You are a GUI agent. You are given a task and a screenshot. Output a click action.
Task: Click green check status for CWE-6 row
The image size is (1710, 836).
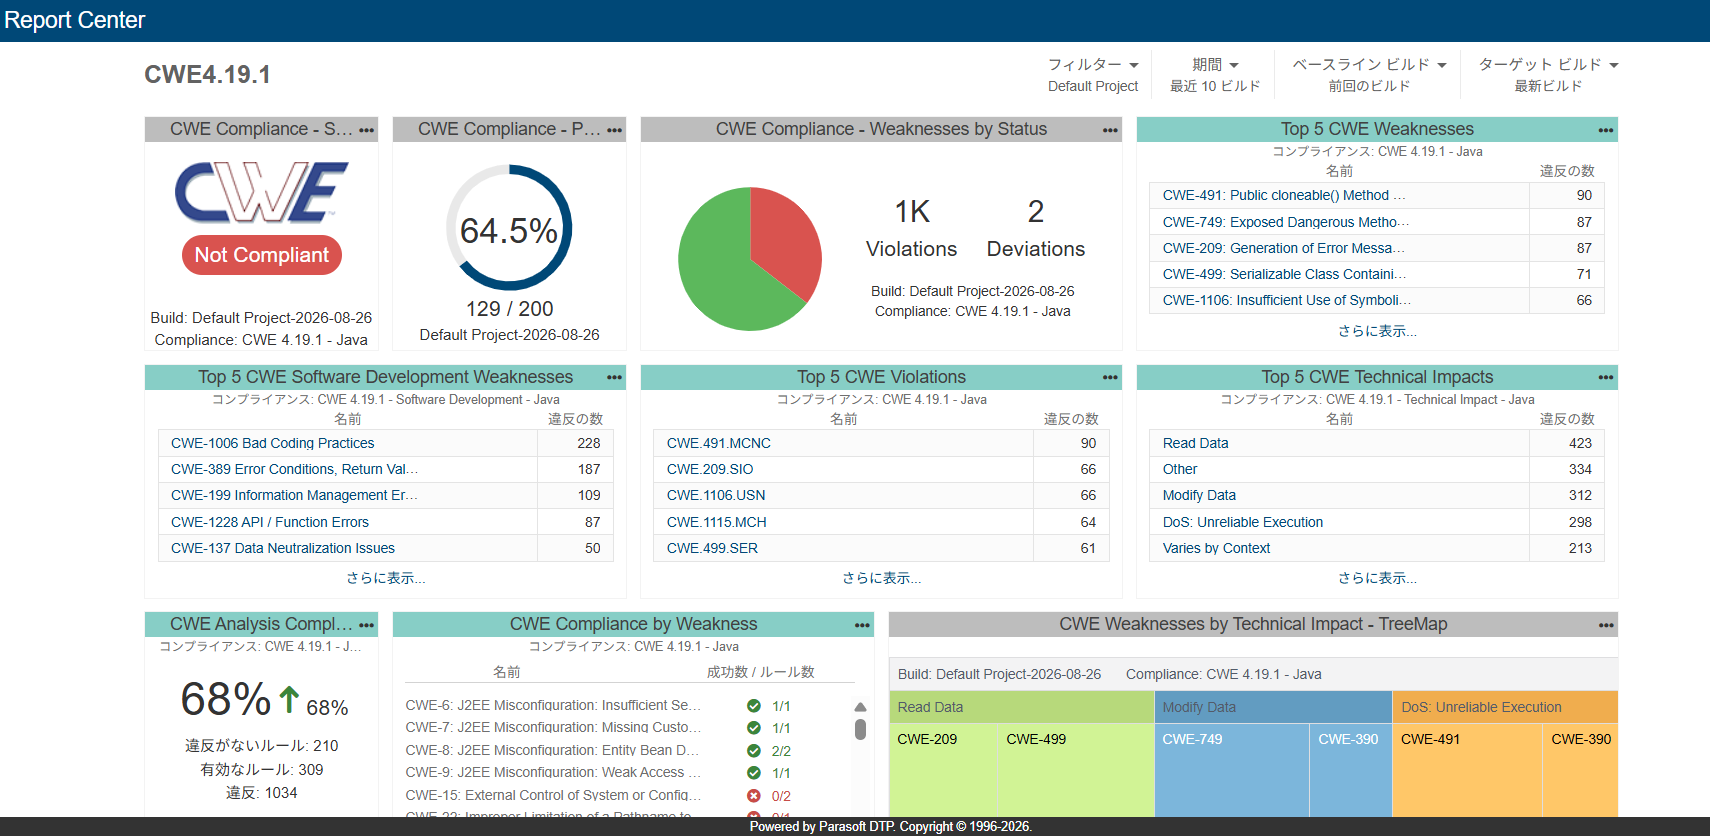754,706
